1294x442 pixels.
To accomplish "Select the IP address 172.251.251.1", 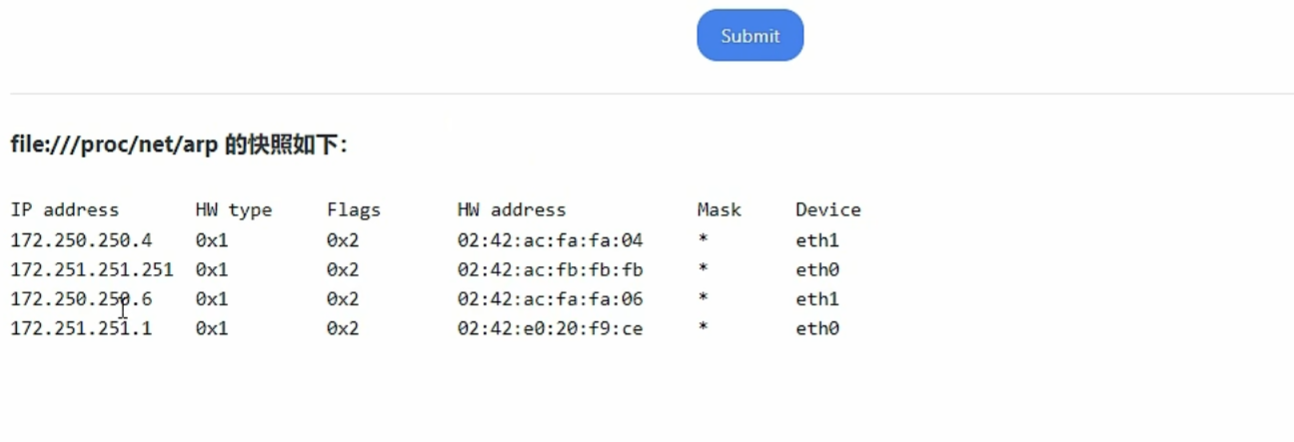I will pos(81,328).
